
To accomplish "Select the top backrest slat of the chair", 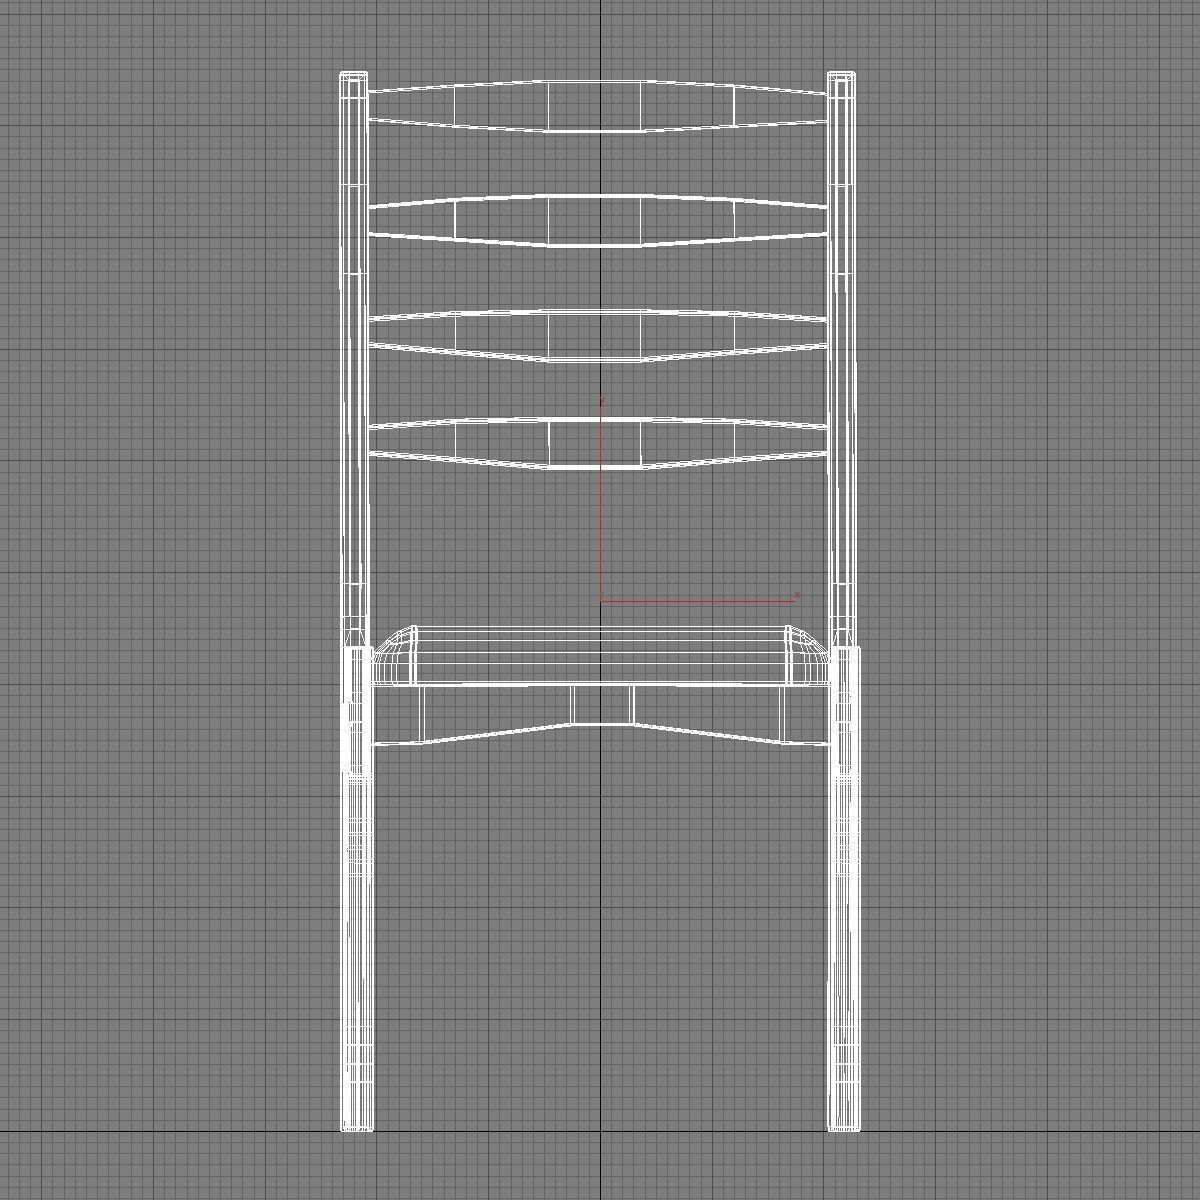I will tap(599, 106).
